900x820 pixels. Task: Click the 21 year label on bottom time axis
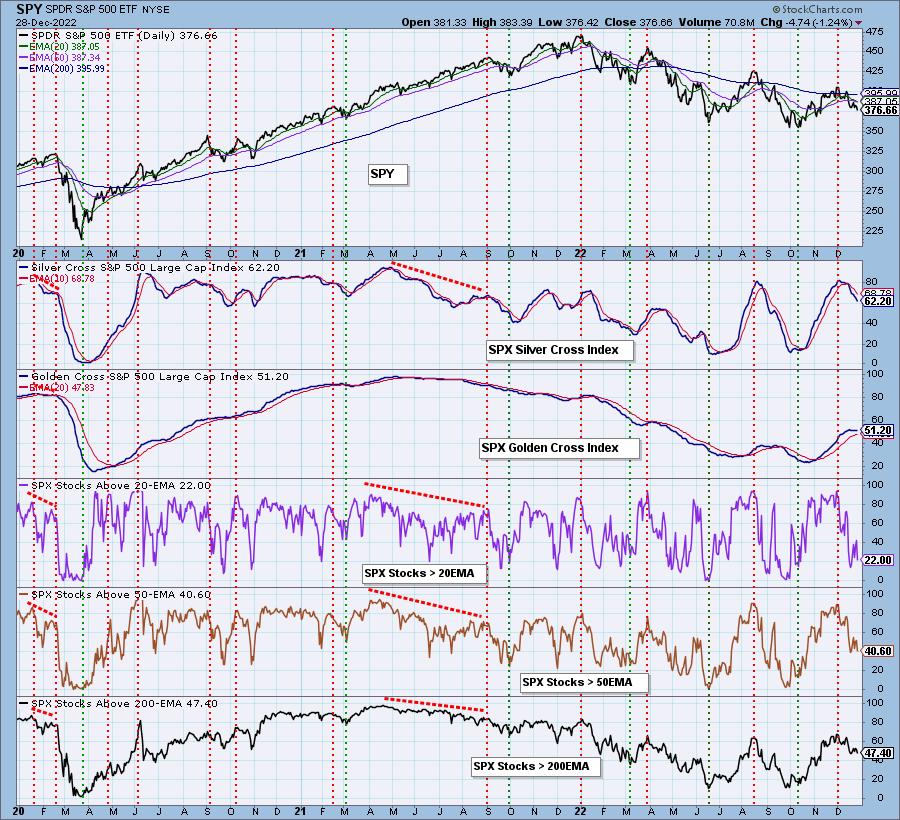[x=300, y=811]
